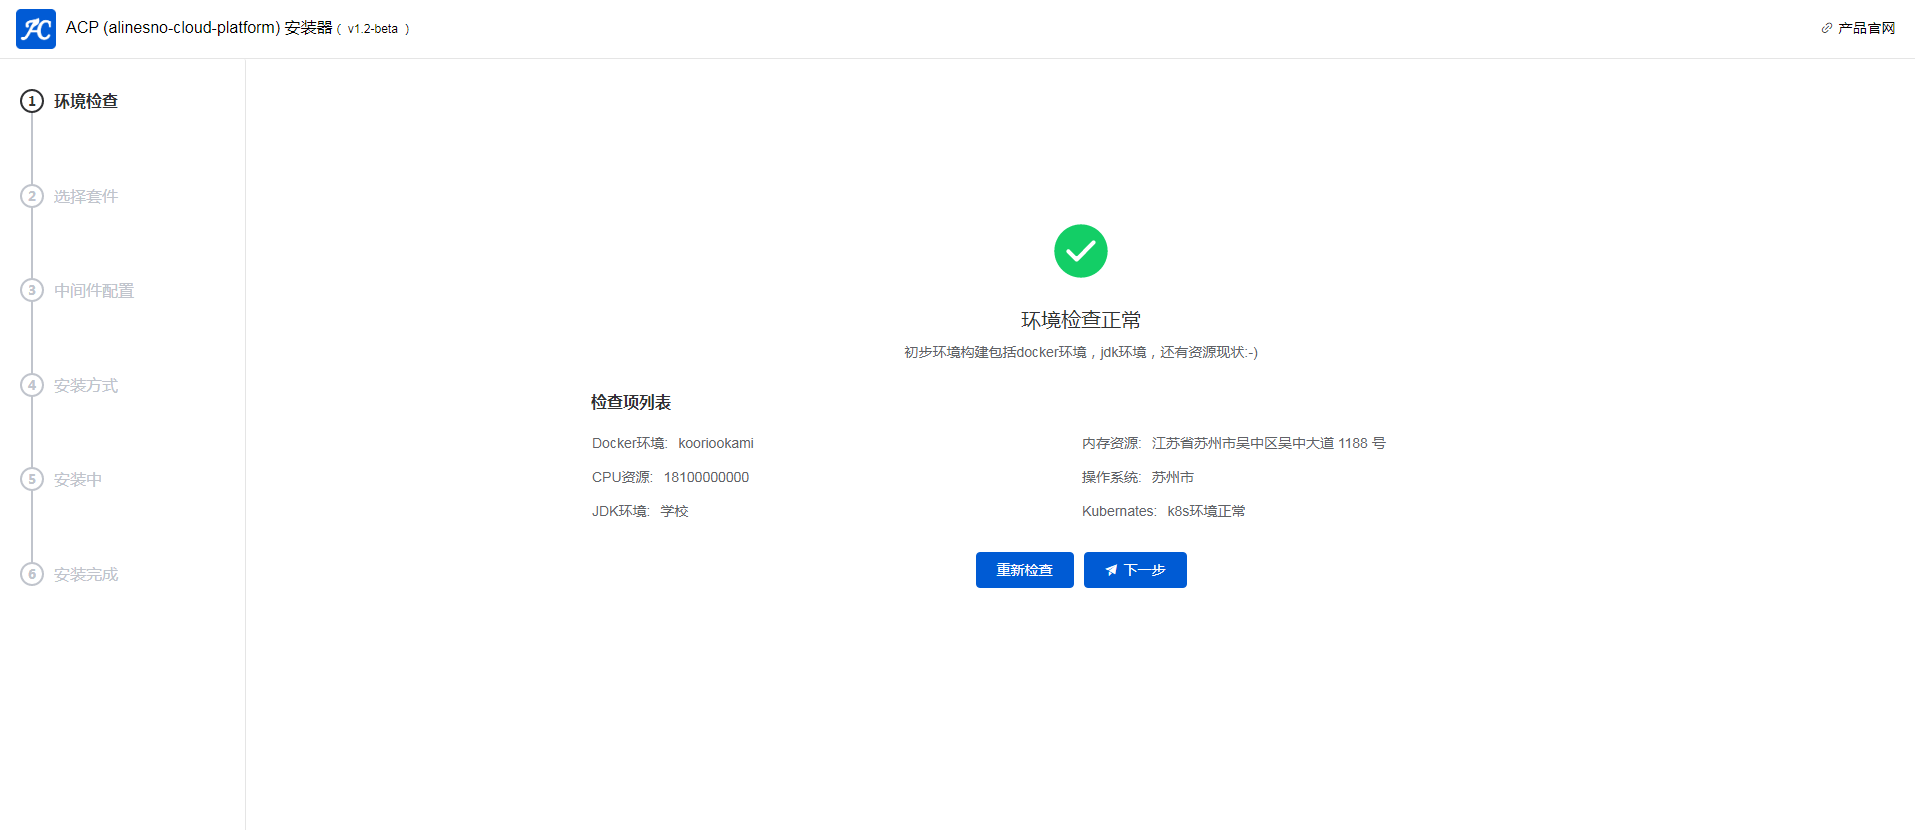Viewport: 1915px width, 830px height.
Task: Select the 安装中 step label
Action: (x=78, y=479)
